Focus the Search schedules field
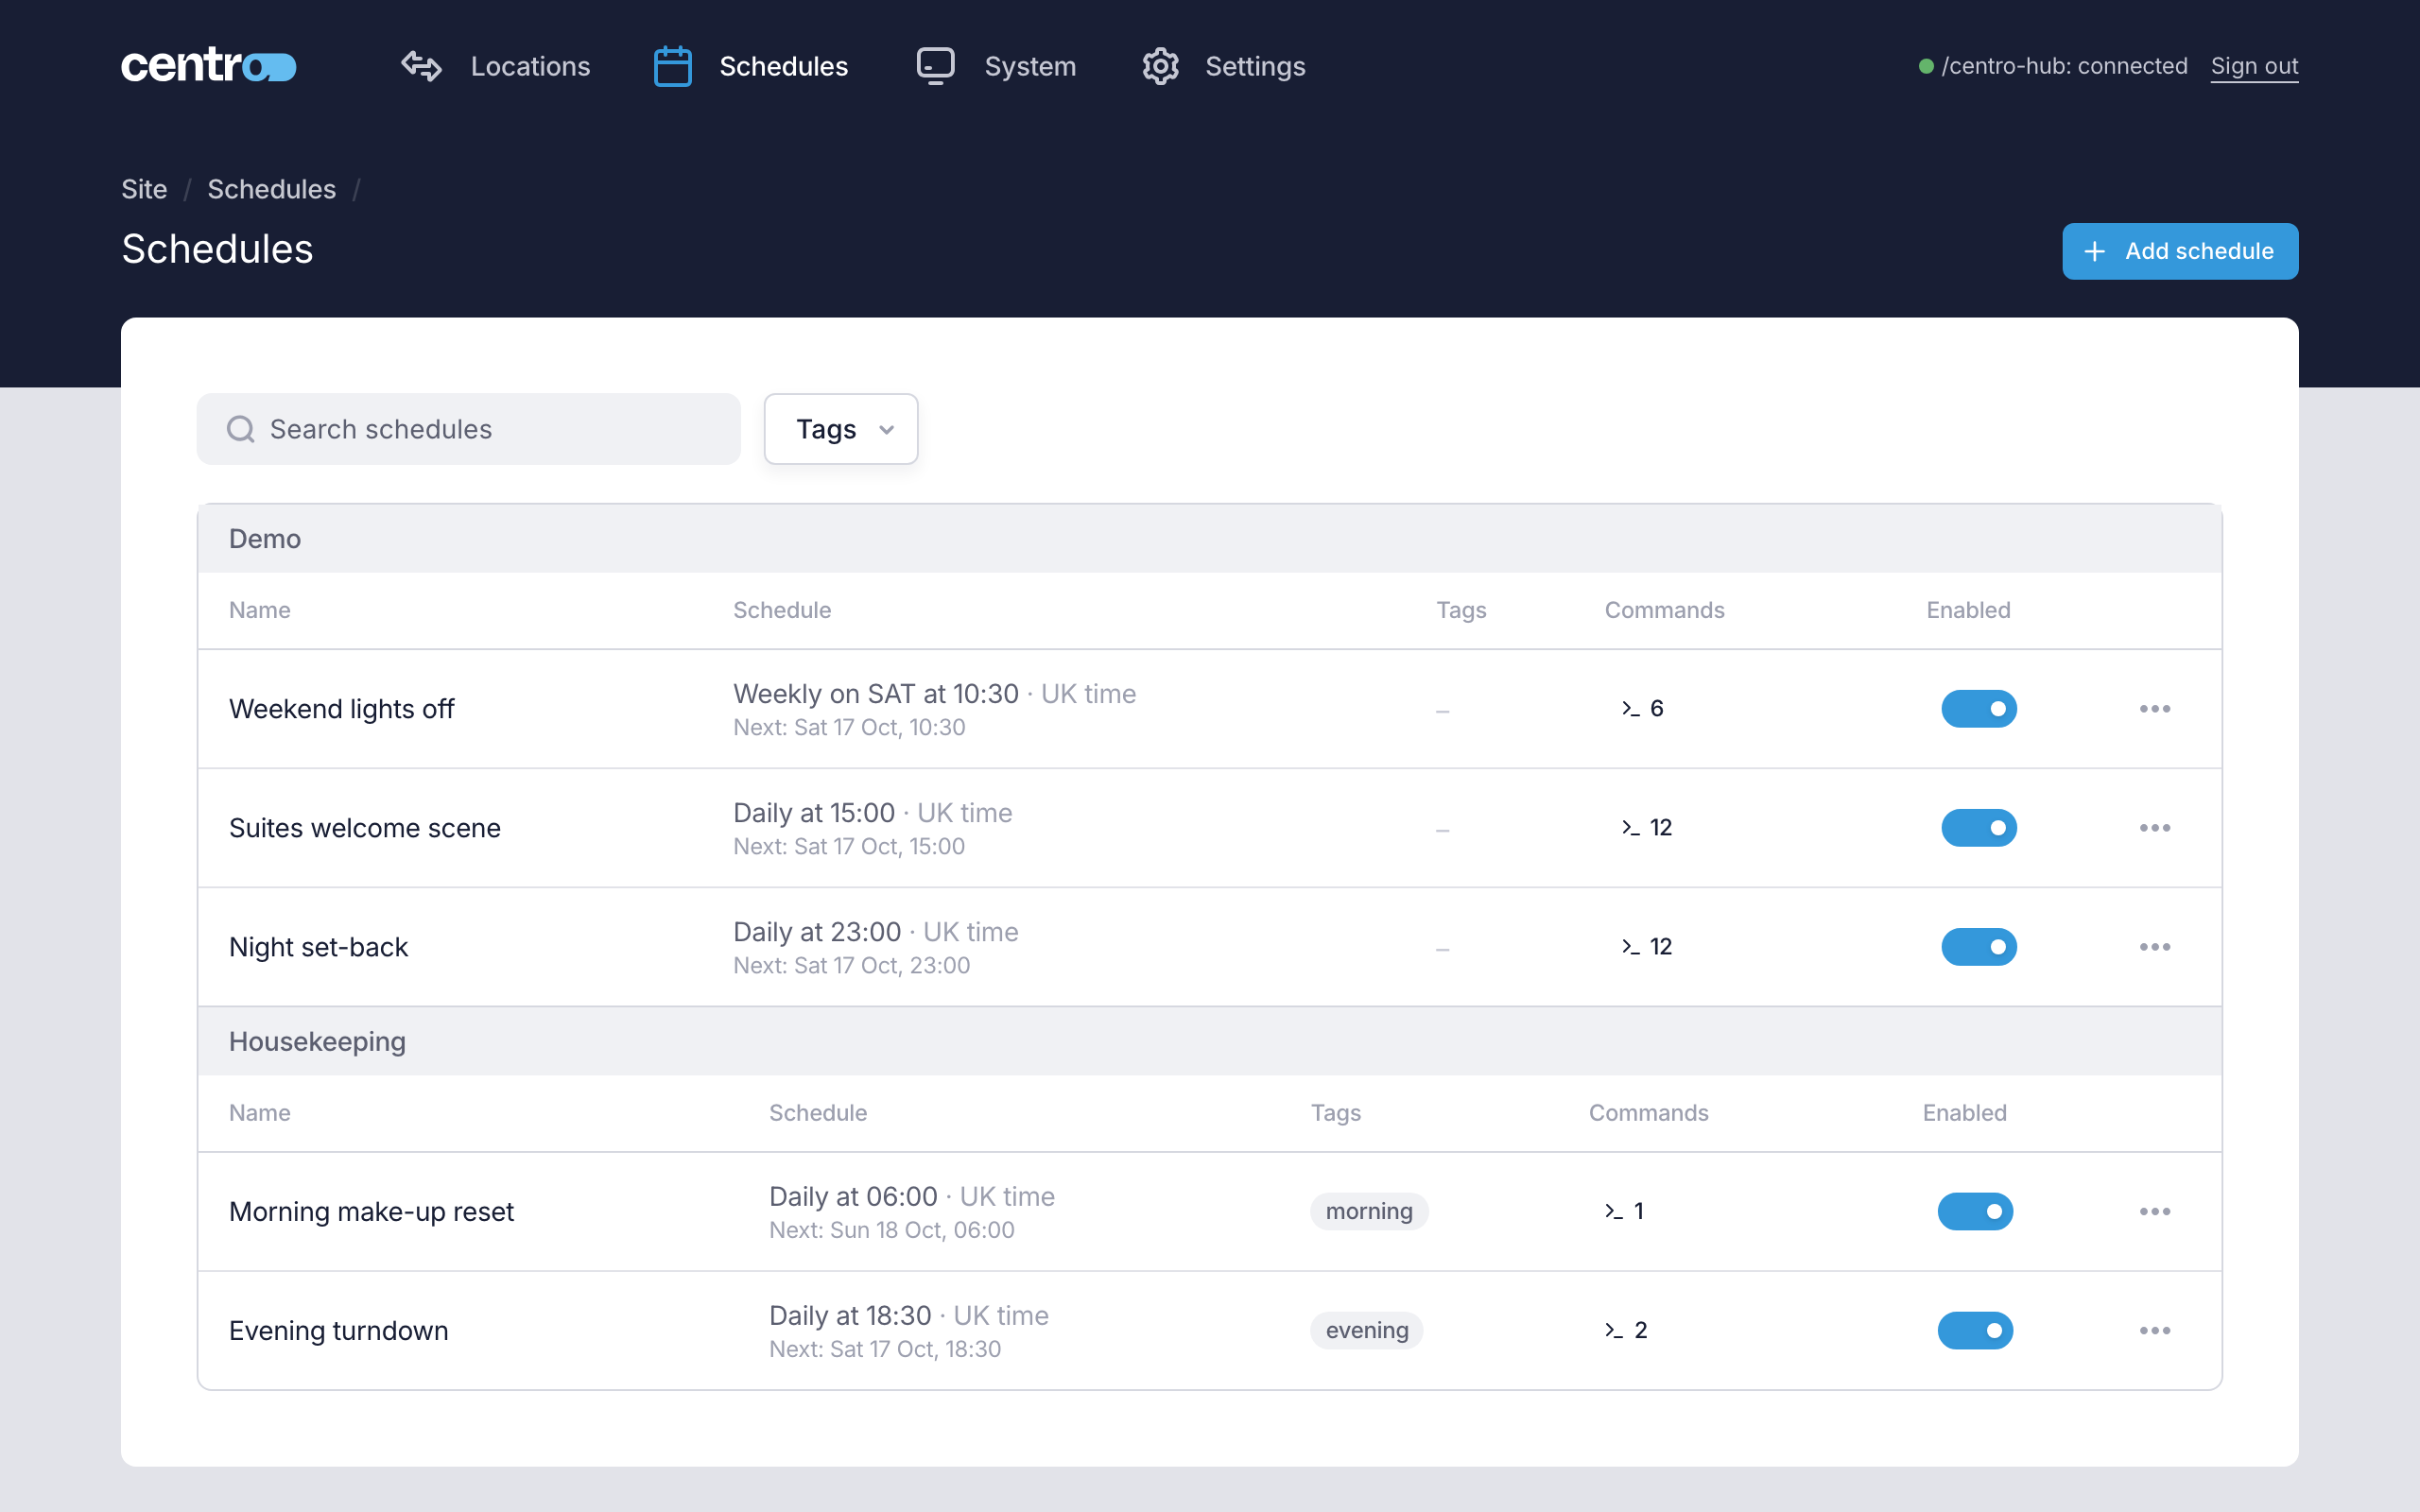Screen dimensions: 2420x1512 (x=468, y=429)
